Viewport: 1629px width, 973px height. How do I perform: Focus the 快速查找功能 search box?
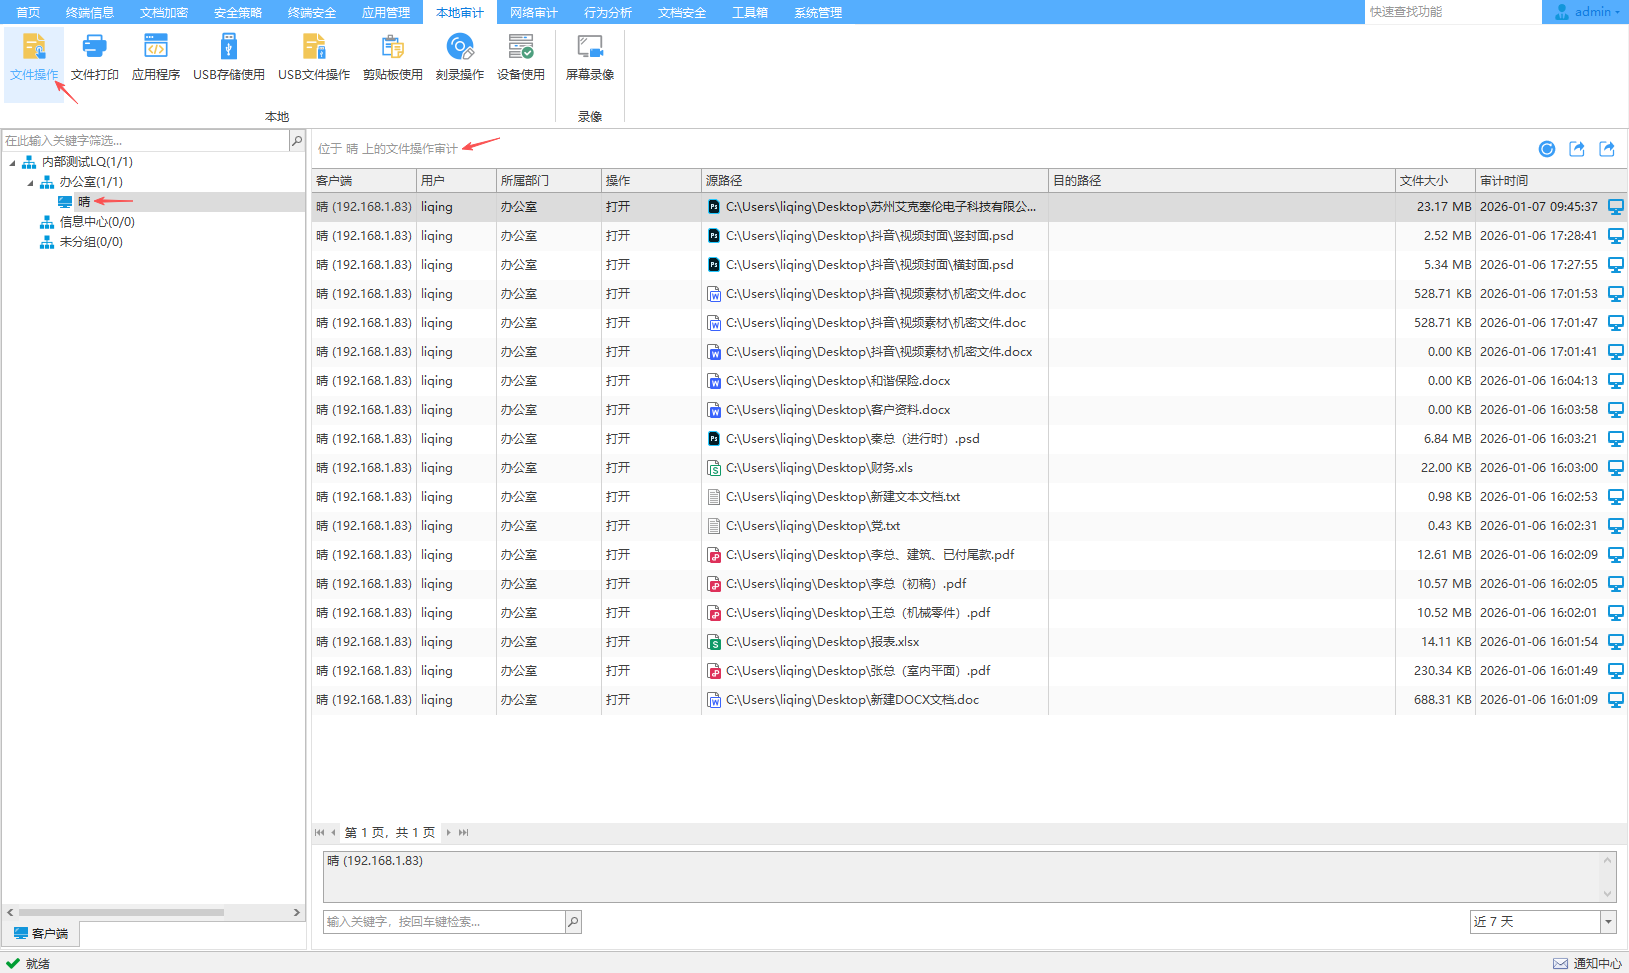click(1450, 12)
